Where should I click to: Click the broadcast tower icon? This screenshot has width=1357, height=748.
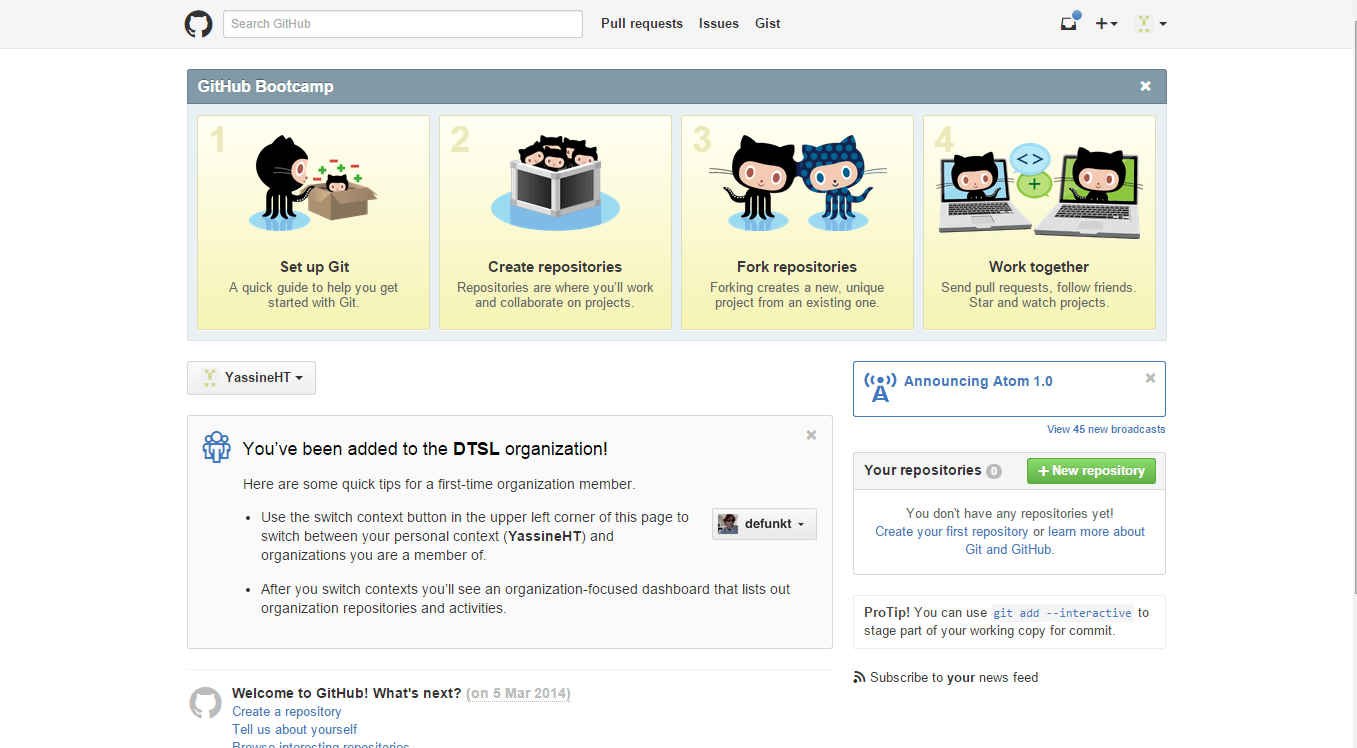tap(880, 387)
